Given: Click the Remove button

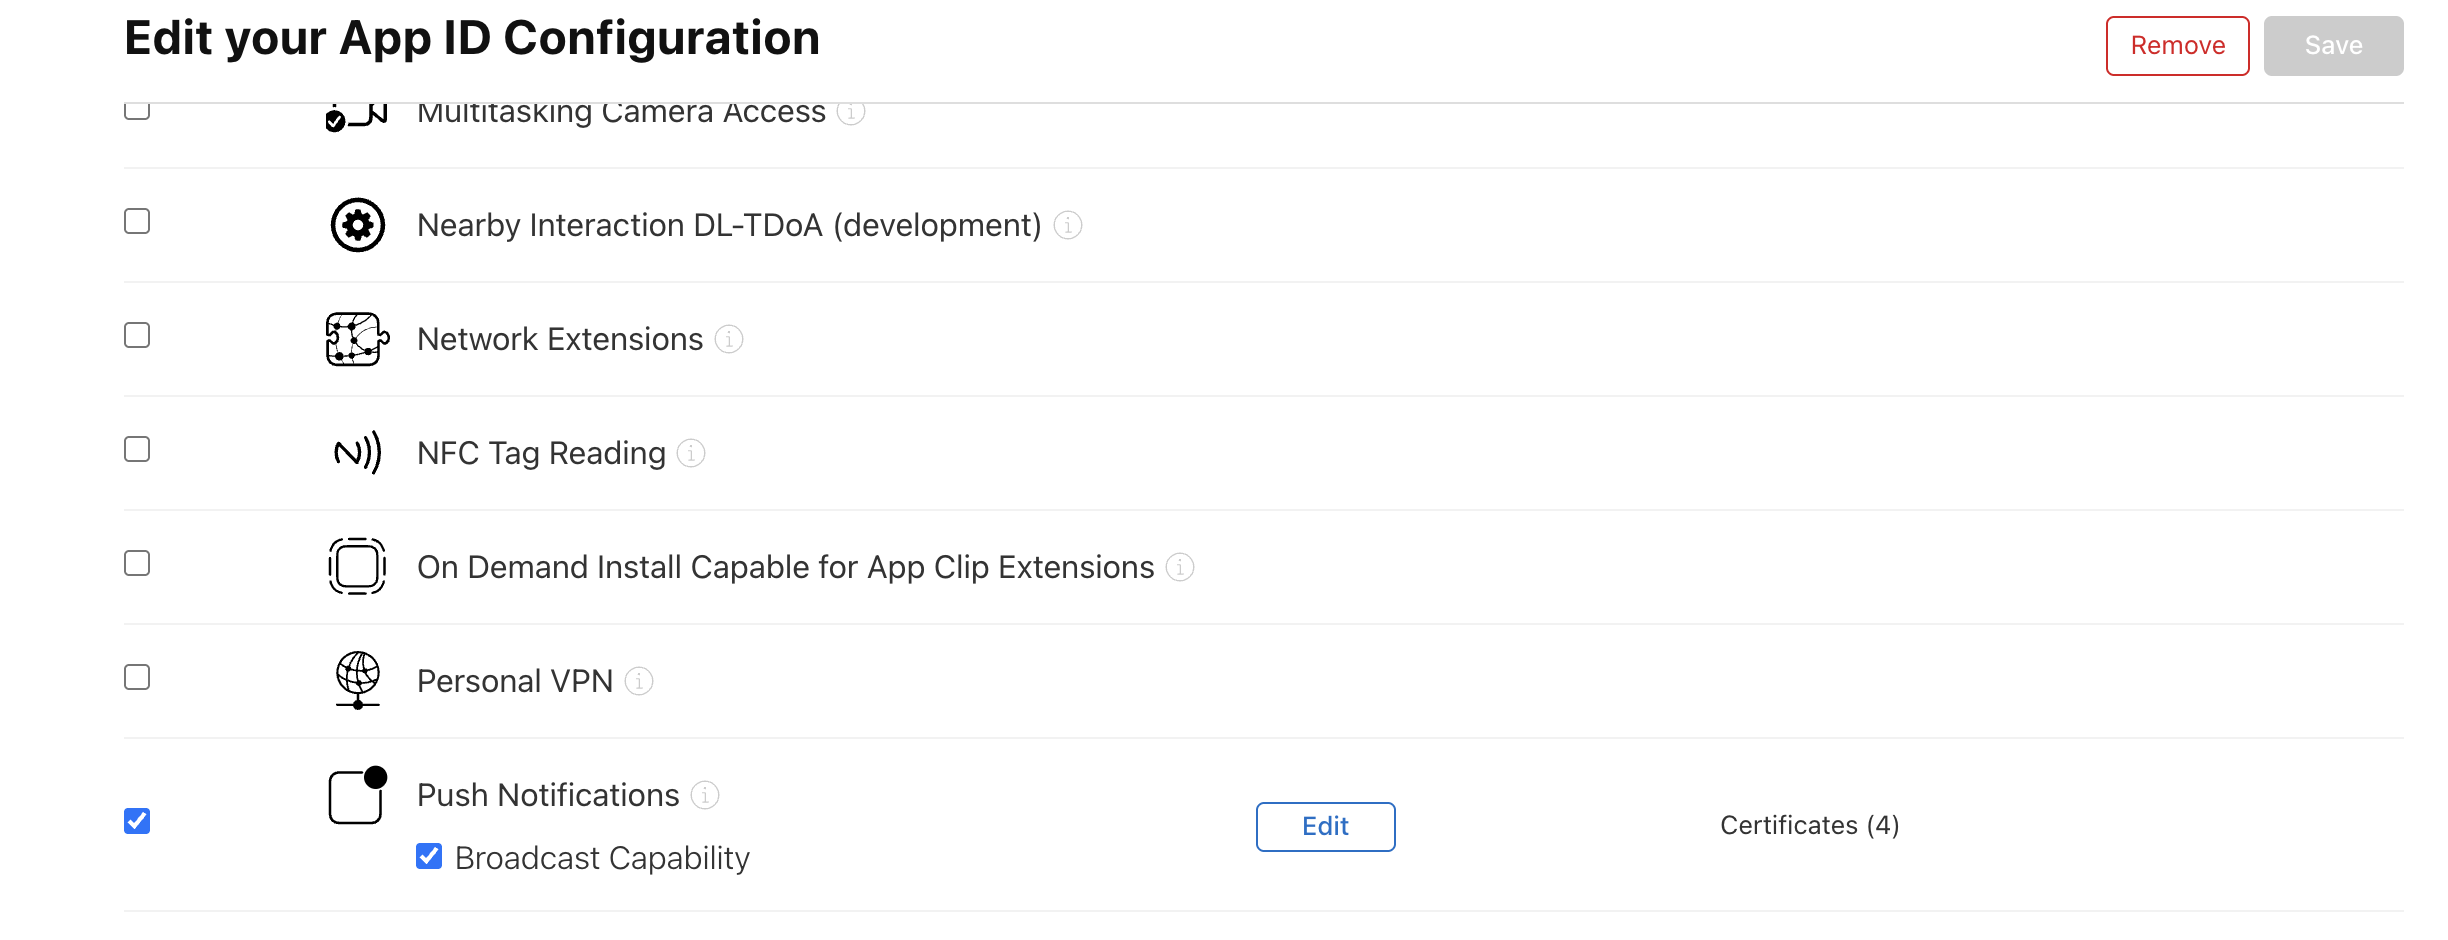Looking at the screenshot, I should 2177,45.
